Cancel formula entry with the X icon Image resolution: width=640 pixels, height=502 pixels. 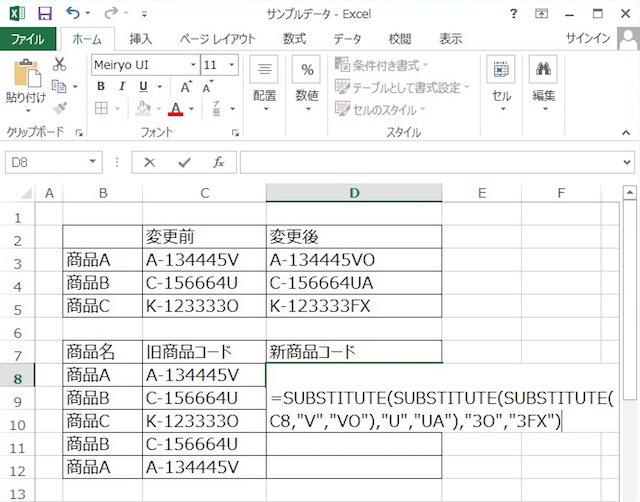coord(150,162)
